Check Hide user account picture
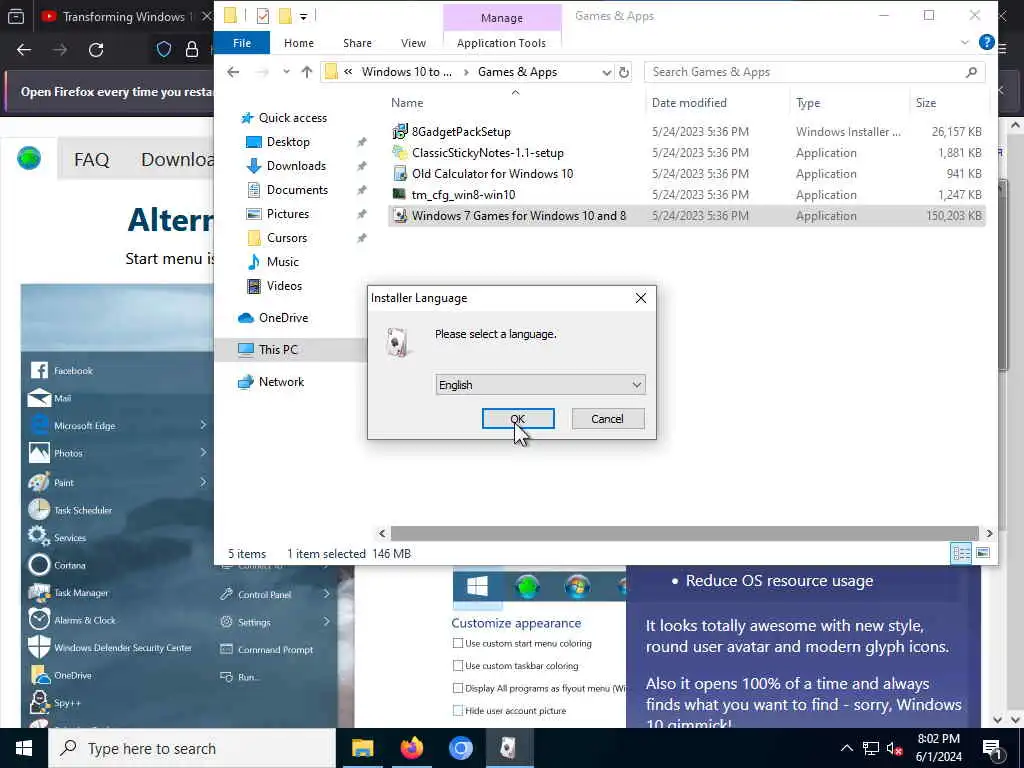 [x=458, y=711]
